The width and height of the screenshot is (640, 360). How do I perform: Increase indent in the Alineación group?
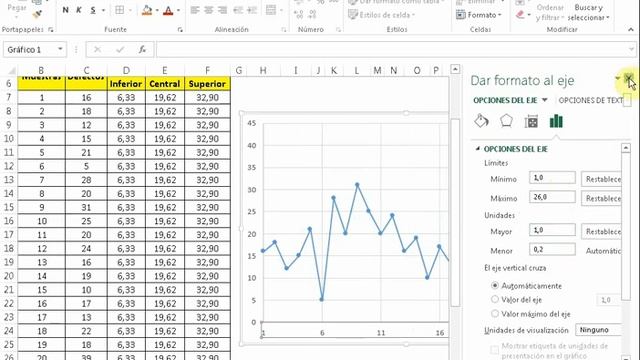coord(252,10)
